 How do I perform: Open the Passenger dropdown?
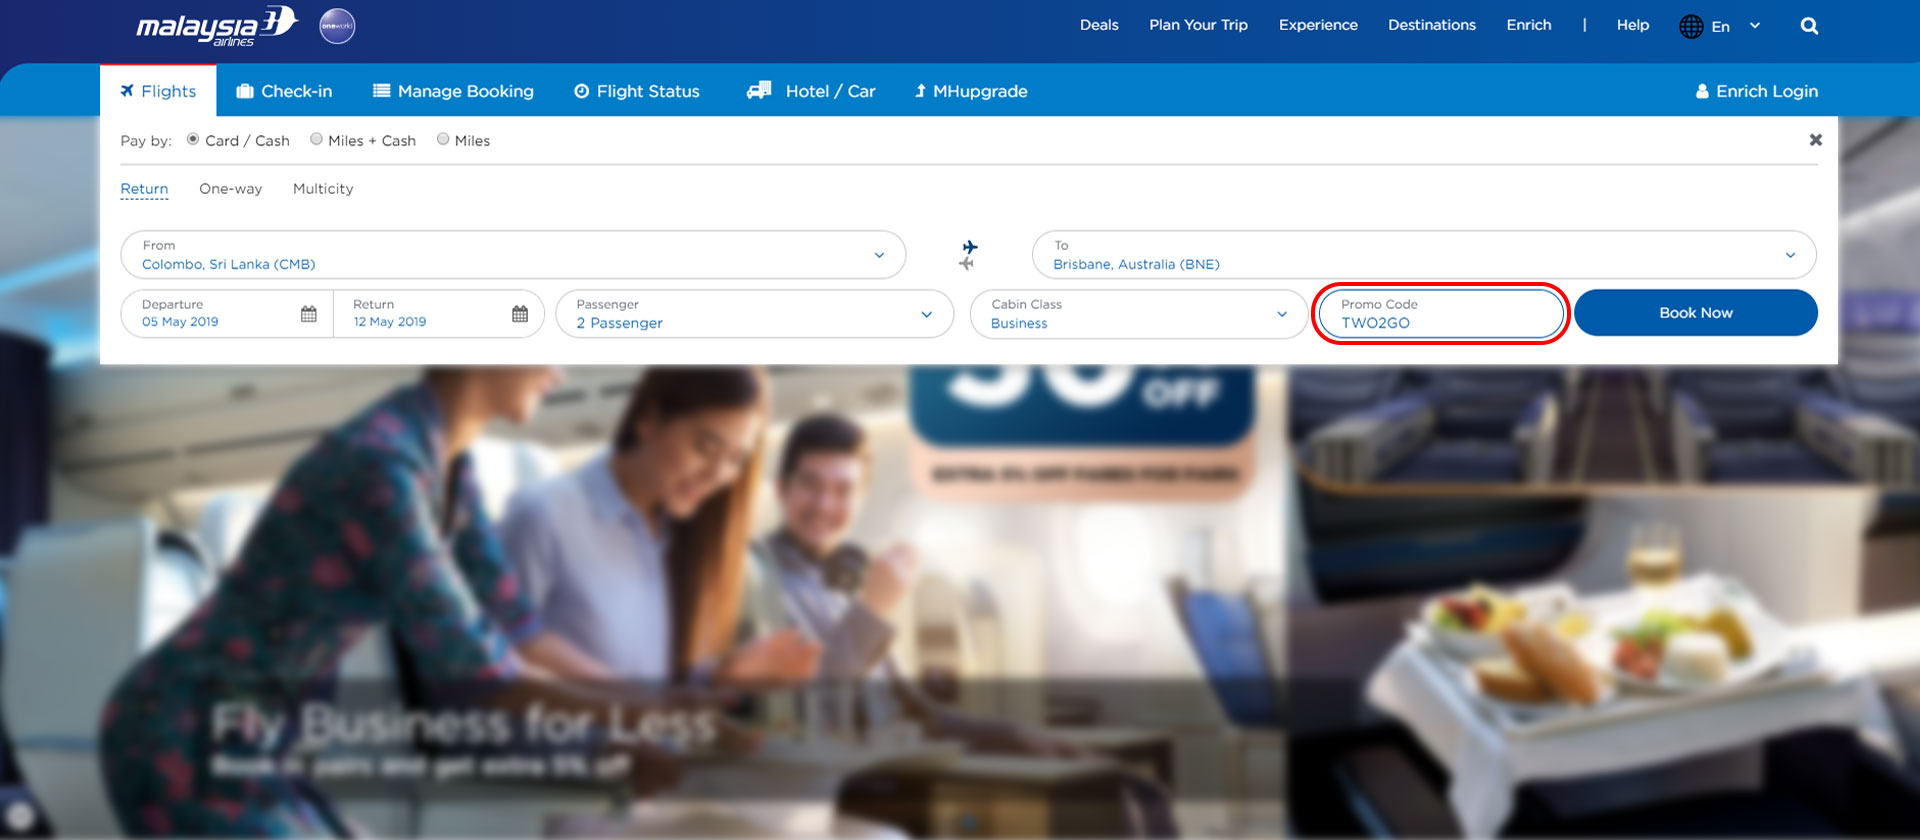click(x=755, y=314)
